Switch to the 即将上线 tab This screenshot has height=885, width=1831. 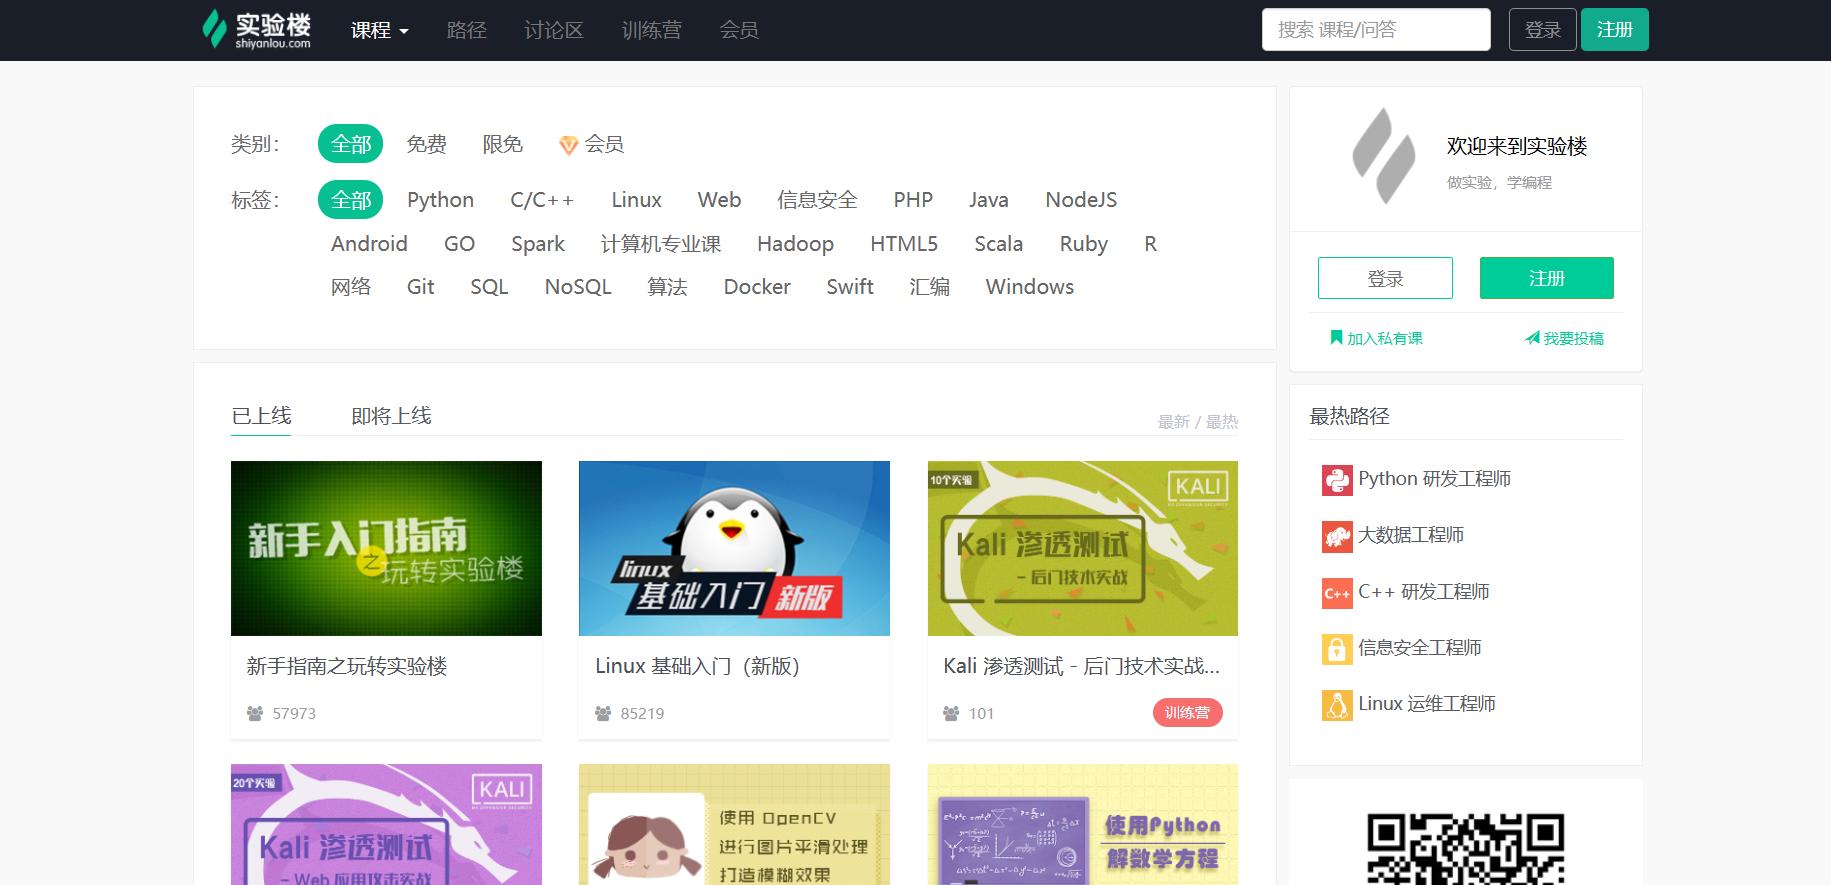tap(391, 416)
